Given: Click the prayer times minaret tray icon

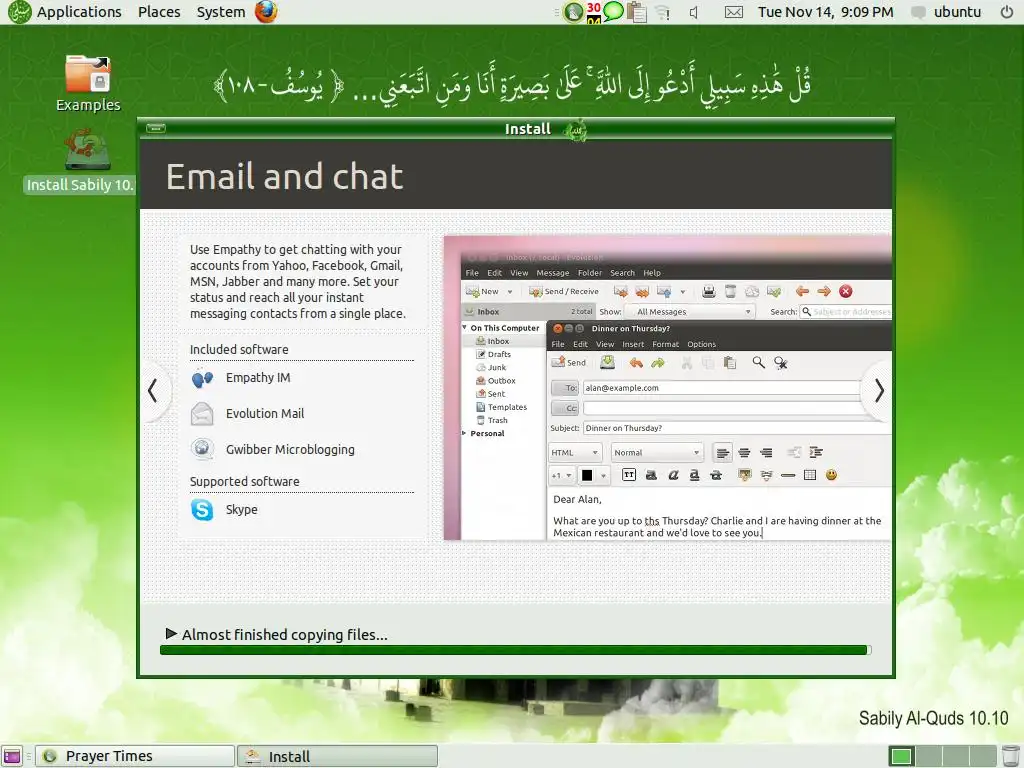Looking at the screenshot, I should pos(573,12).
